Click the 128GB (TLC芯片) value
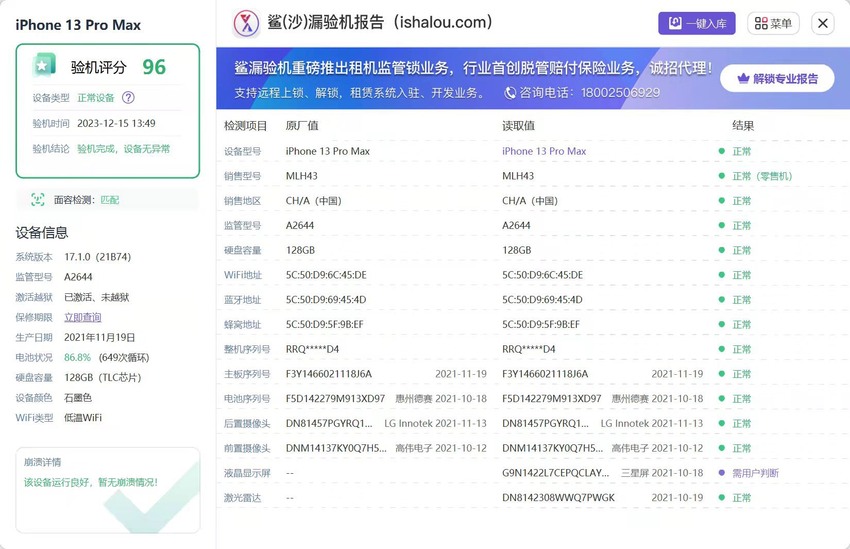The image size is (850, 549). click(x=102, y=378)
